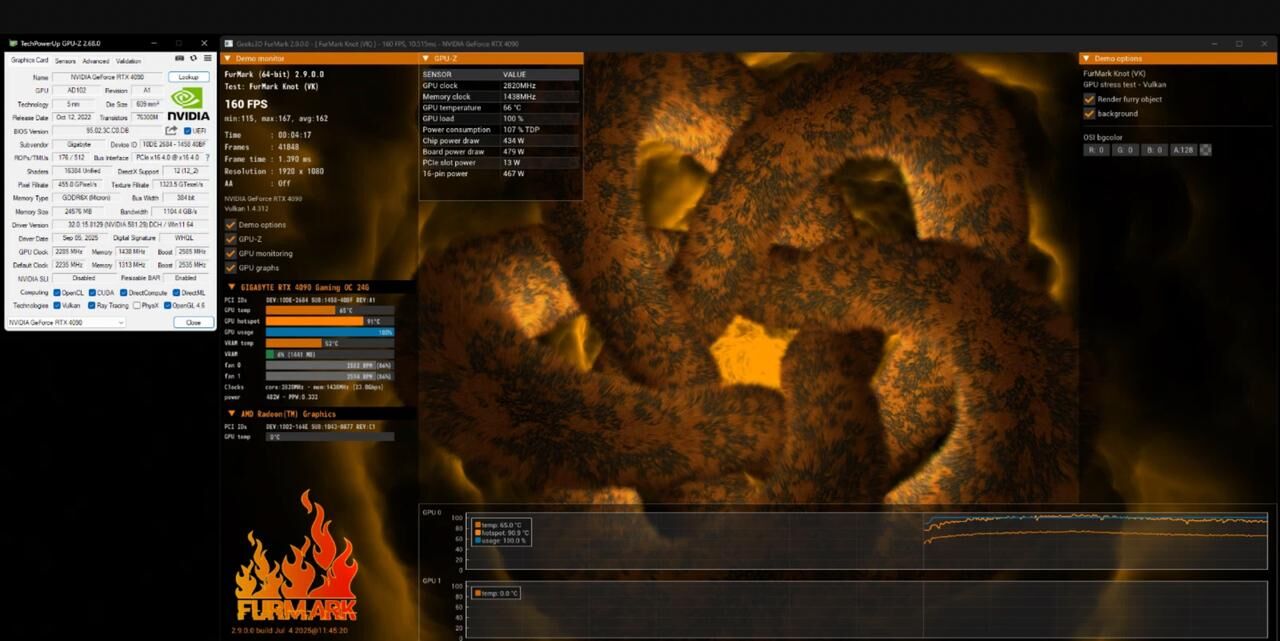Open the Advanced tab in GPU-Z

click(x=96, y=61)
